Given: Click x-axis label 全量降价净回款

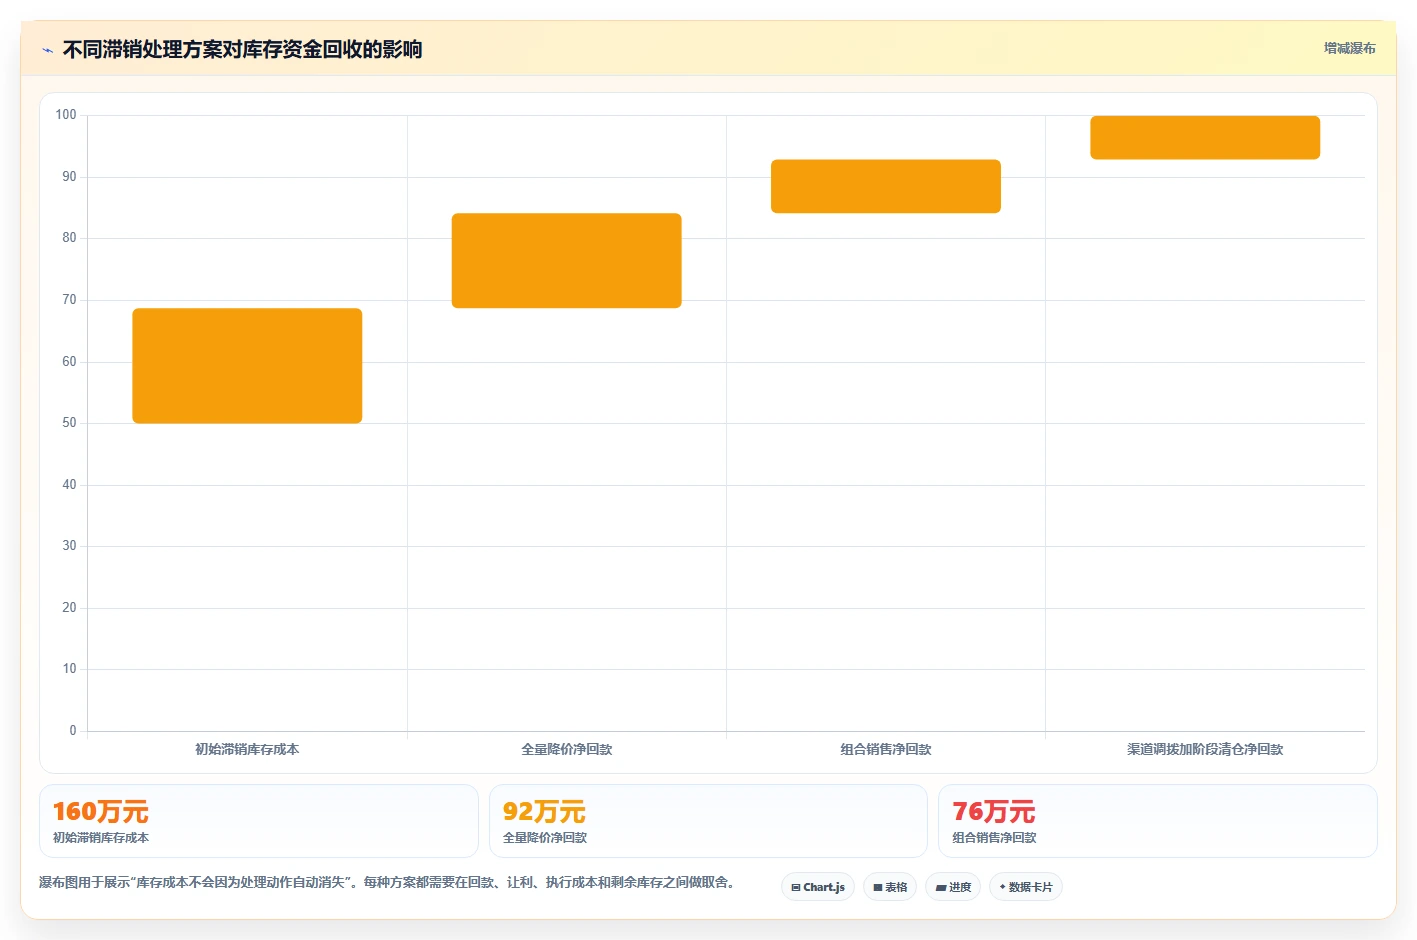Looking at the screenshot, I should (567, 749).
